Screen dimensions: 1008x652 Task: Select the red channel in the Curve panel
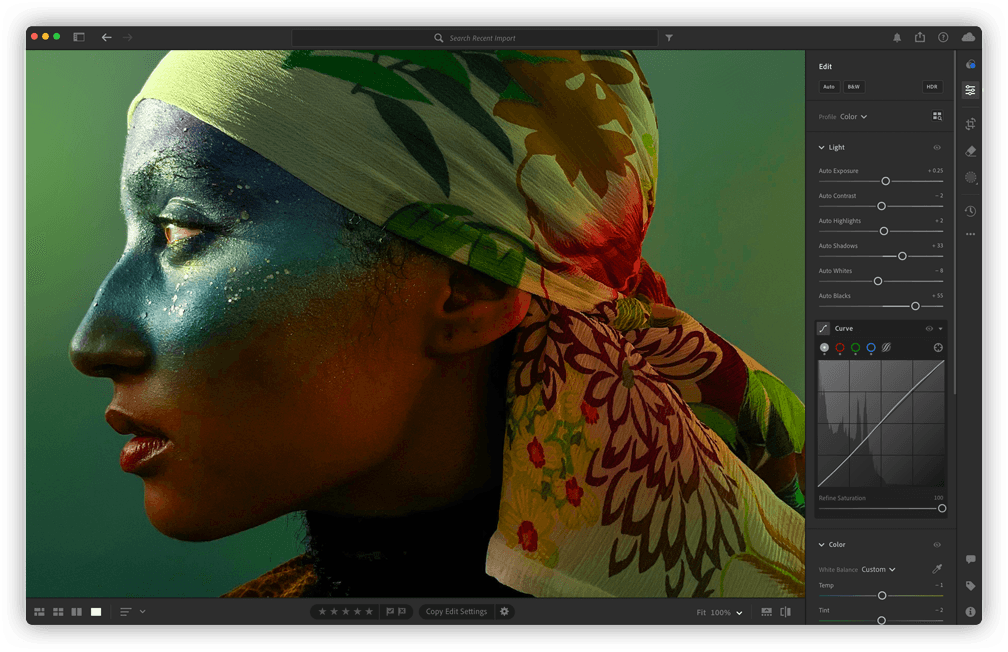coord(841,347)
